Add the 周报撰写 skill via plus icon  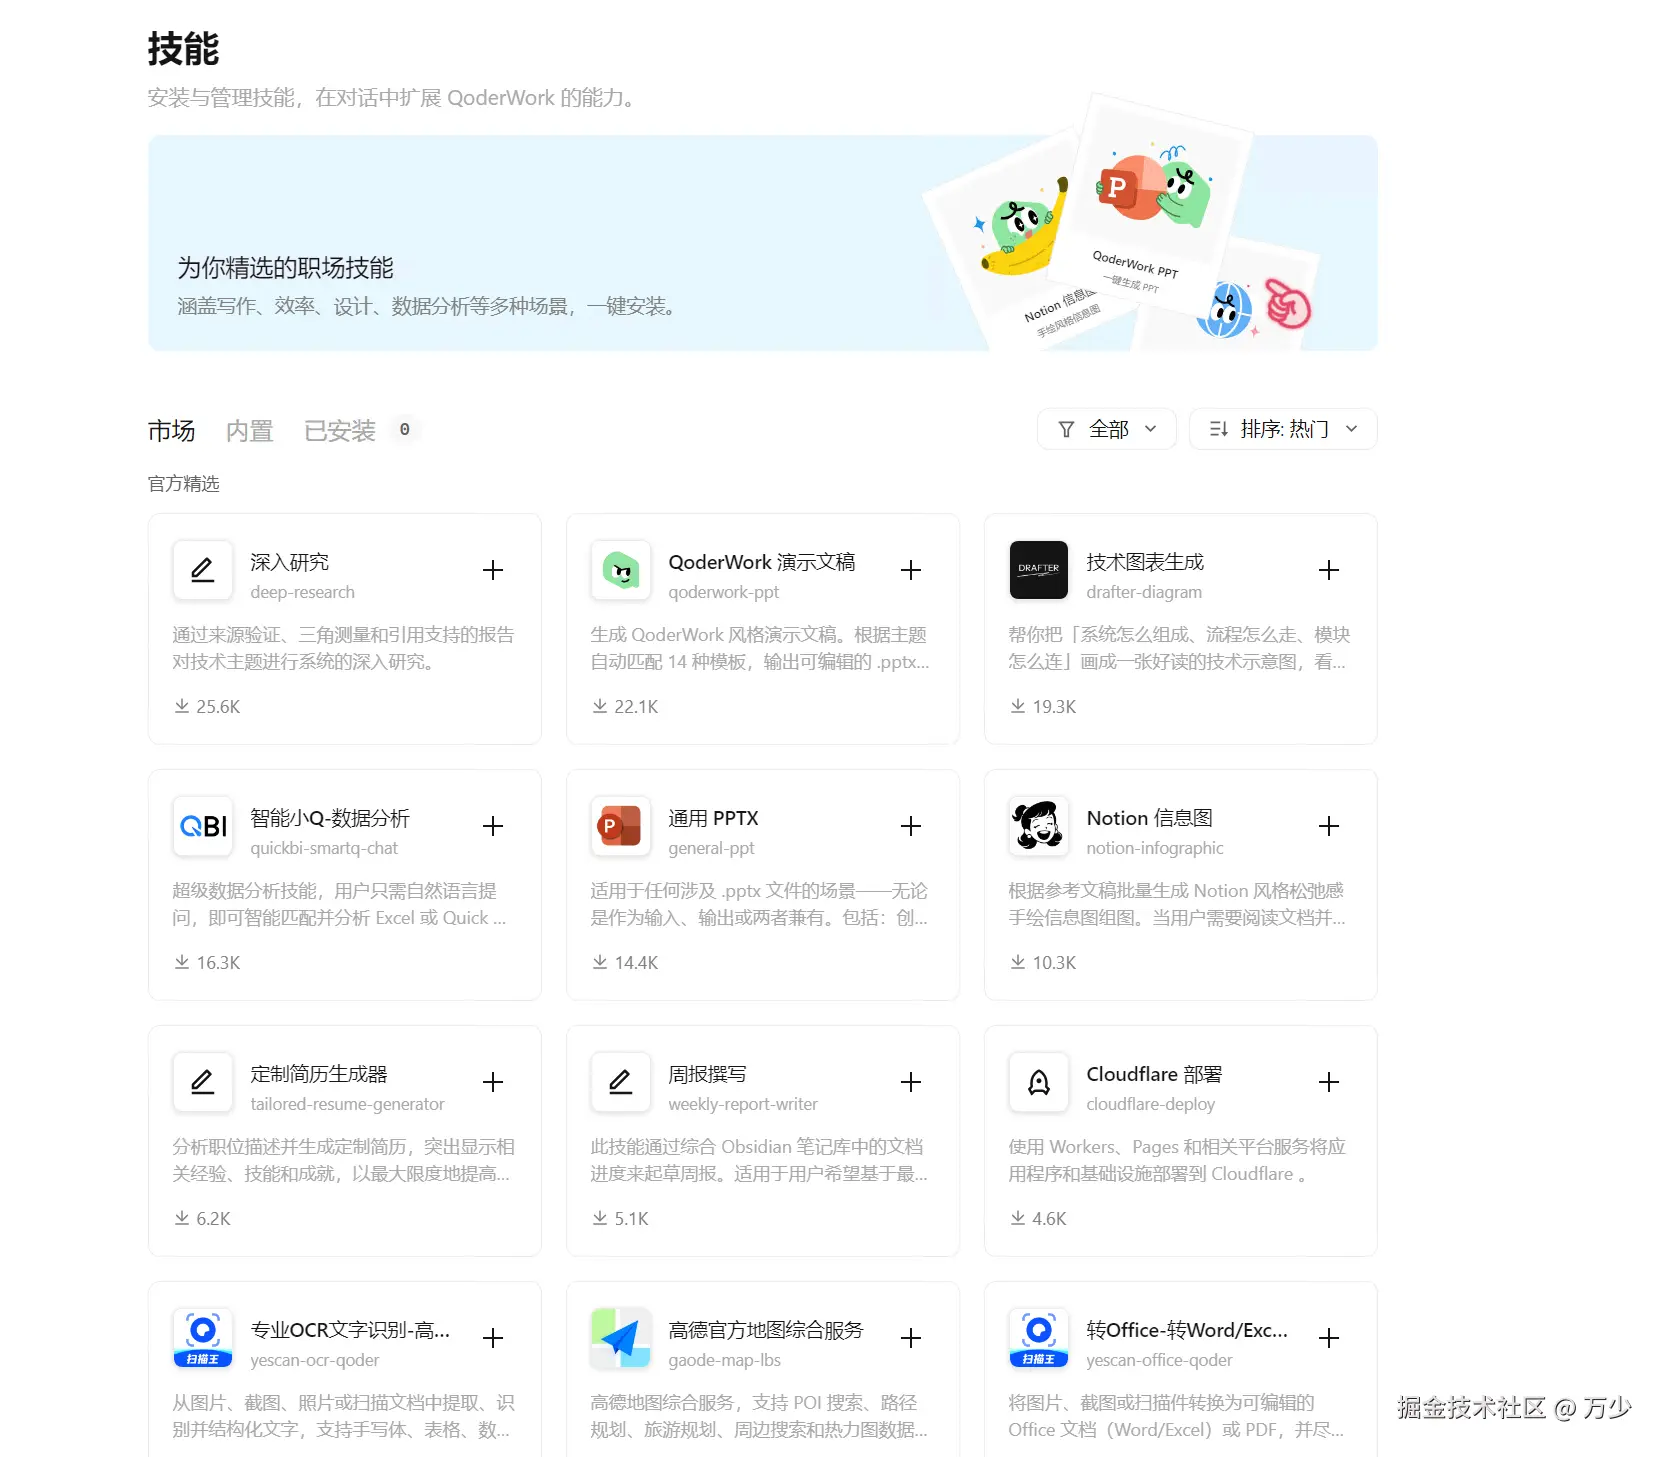(911, 1082)
